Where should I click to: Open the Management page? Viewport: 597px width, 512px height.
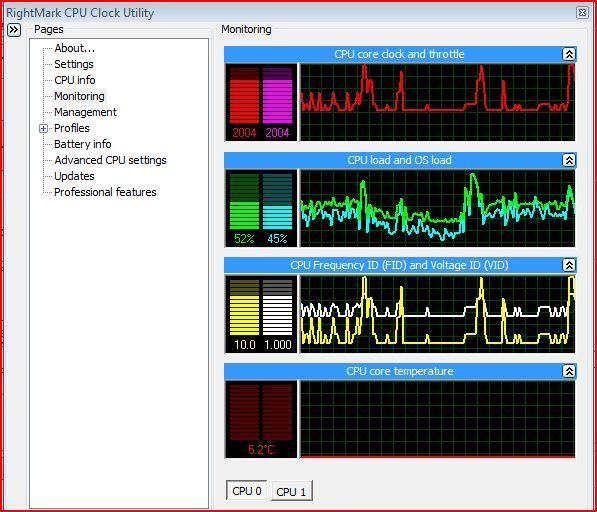click(85, 112)
